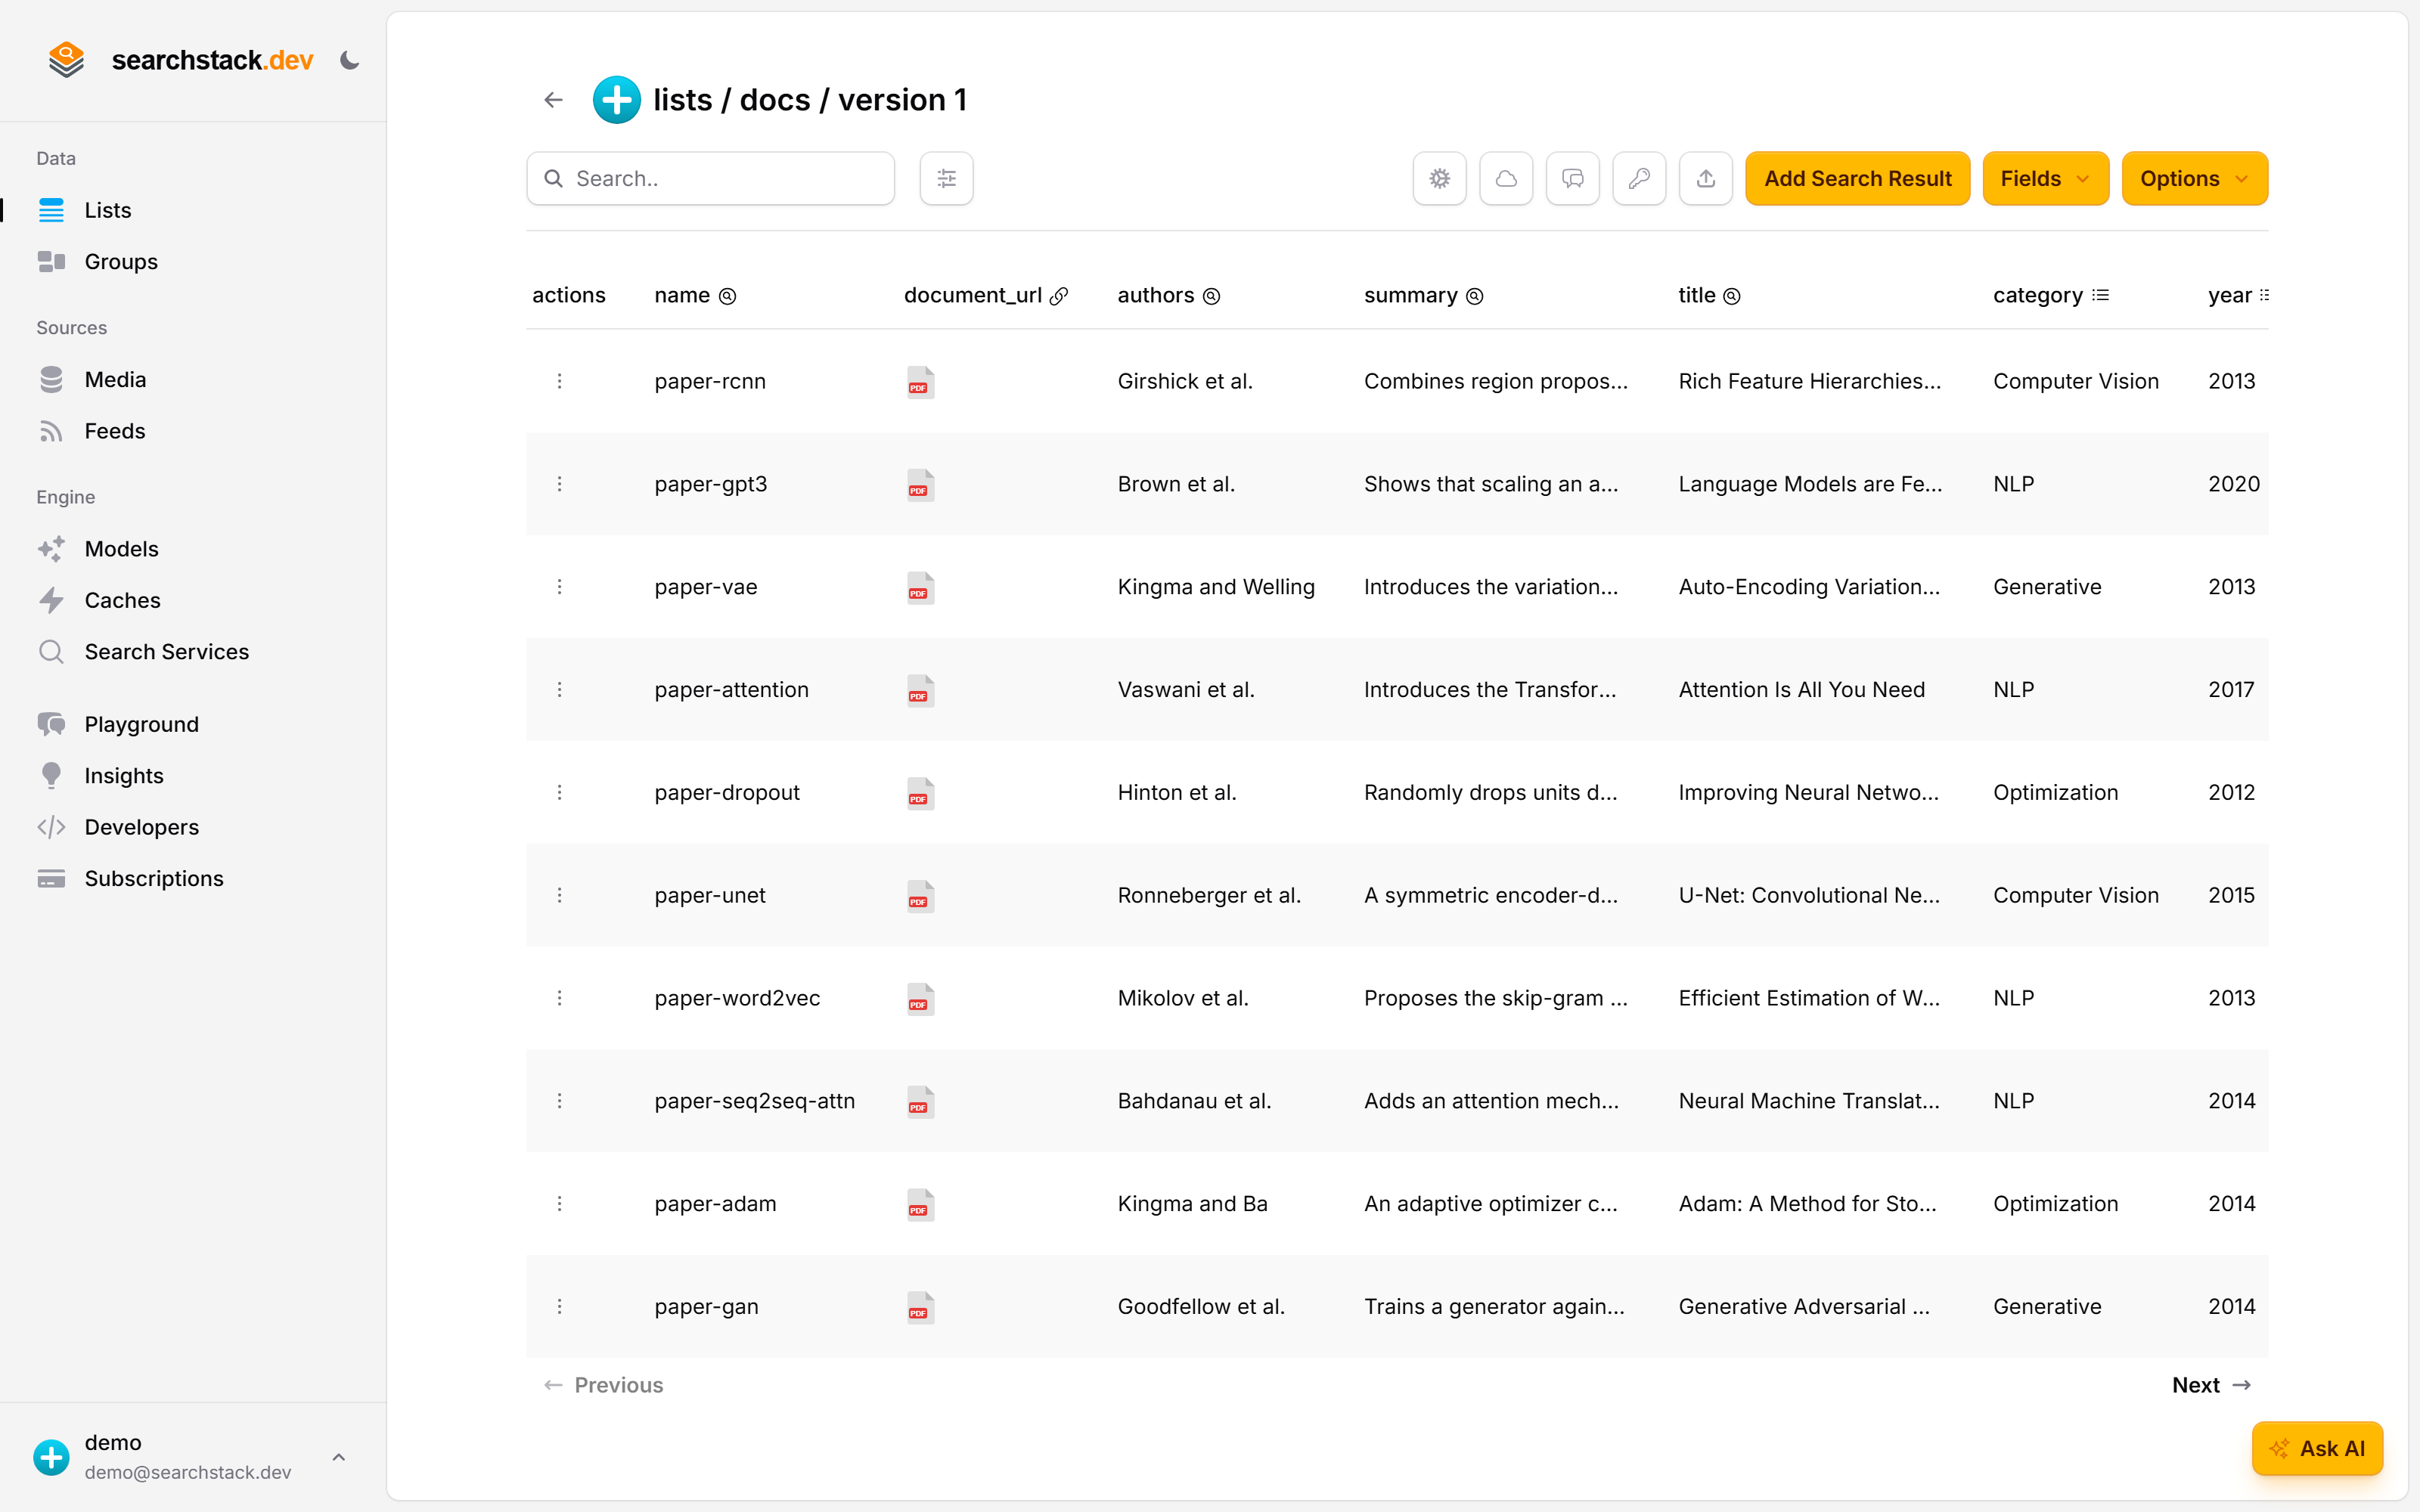Open the PDF icon for paper-vae
2420x1512 pixels.
(x=920, y=588)
